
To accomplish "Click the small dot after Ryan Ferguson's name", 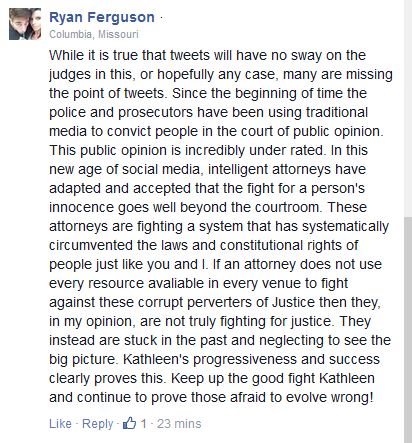I will [x=161, y=18].
